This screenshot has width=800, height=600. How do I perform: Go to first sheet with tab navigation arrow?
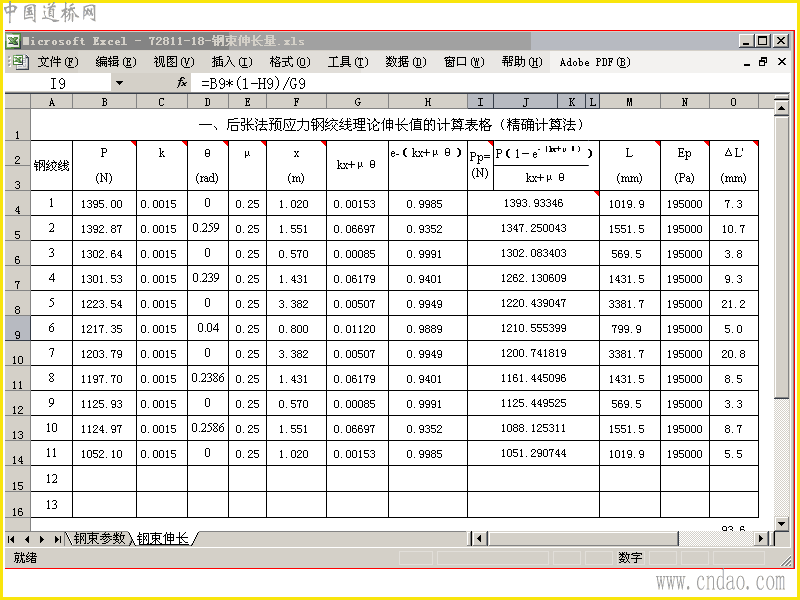coord(11,539)
